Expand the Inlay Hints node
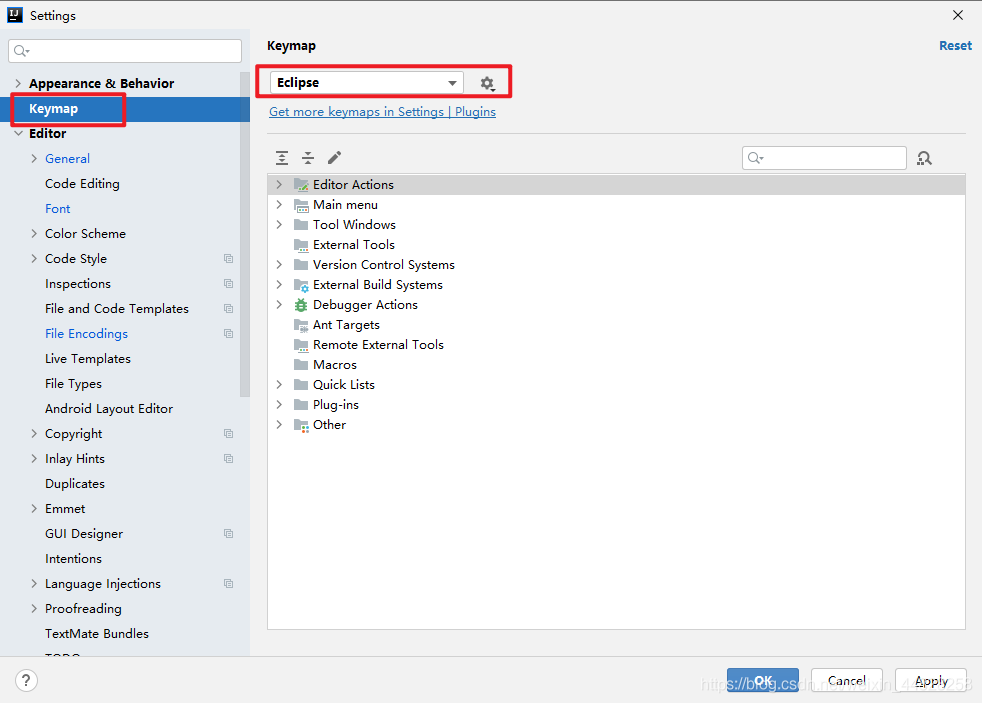Image resolution: width=982 pixels, height=703 pixels. pos(34,459)
